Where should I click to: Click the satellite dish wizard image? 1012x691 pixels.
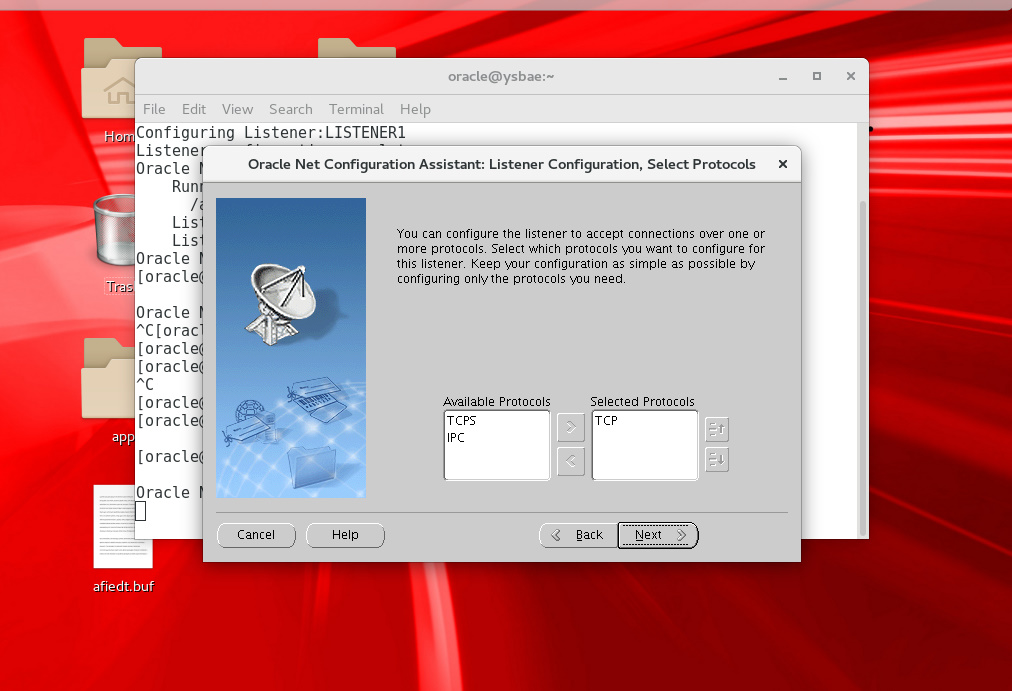(291, 348)
